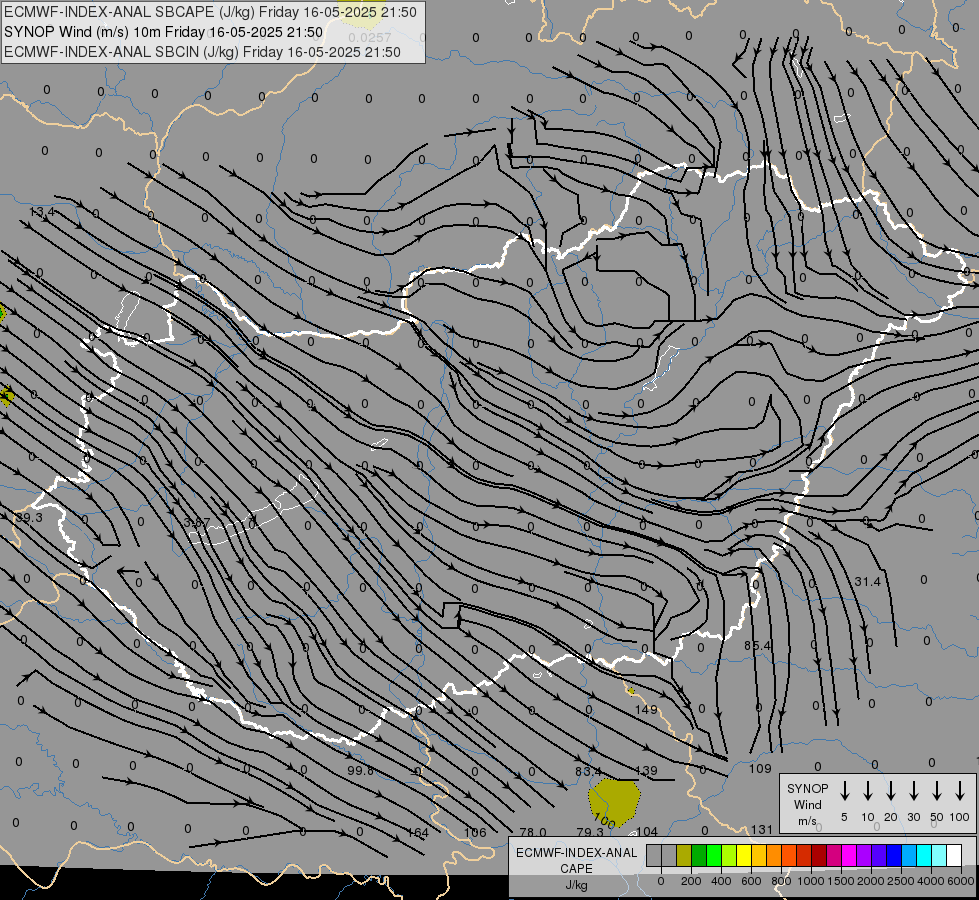Click the SBCIN title line in header box
The height and width of the screenshot is (900, 979).
[202, 52]
